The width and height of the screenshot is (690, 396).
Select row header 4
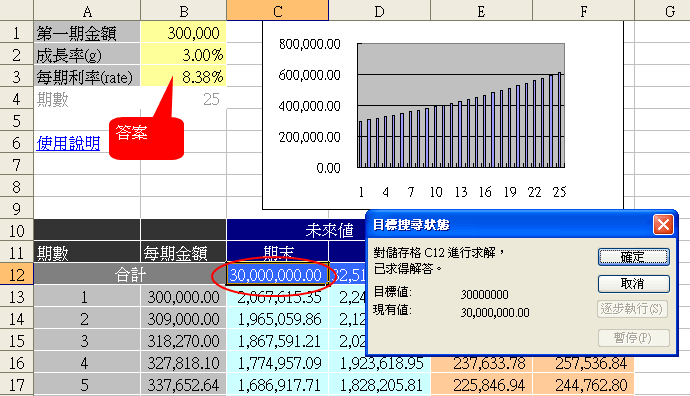coord(17,99)
